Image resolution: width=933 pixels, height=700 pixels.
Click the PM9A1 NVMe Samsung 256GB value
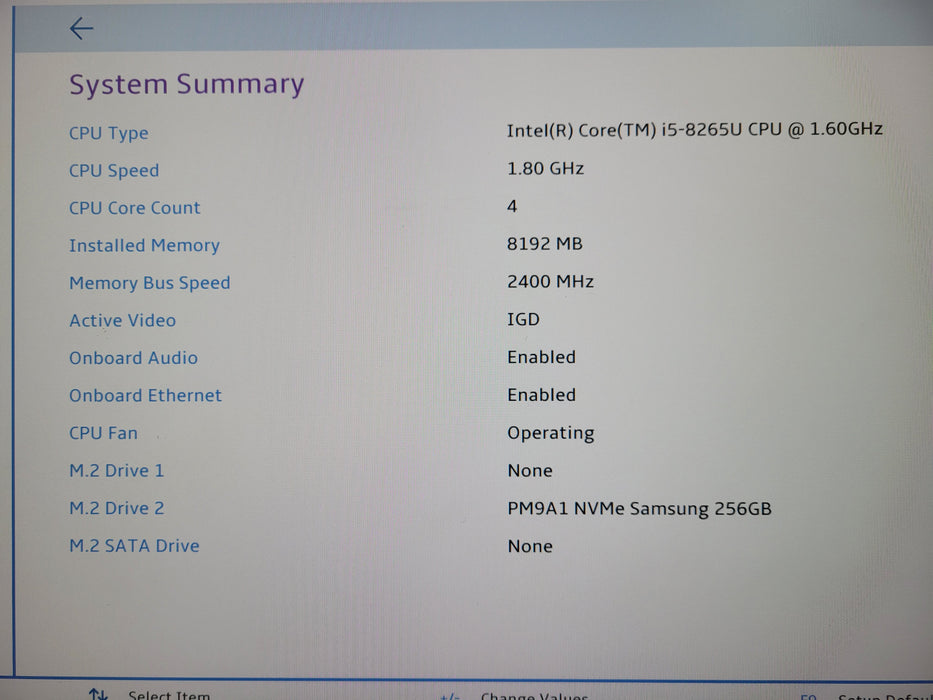pyautogui.click(x=639, y=509)
